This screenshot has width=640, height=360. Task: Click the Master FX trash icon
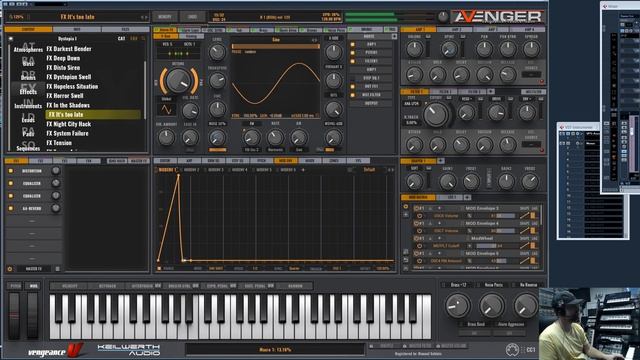point(58,269)
